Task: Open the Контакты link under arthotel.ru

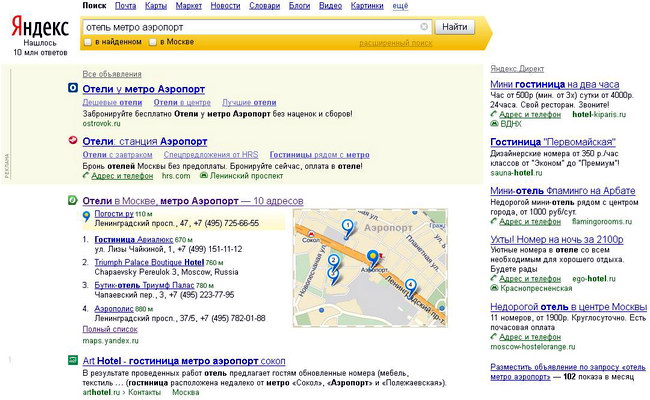Action: coord(144,392)
